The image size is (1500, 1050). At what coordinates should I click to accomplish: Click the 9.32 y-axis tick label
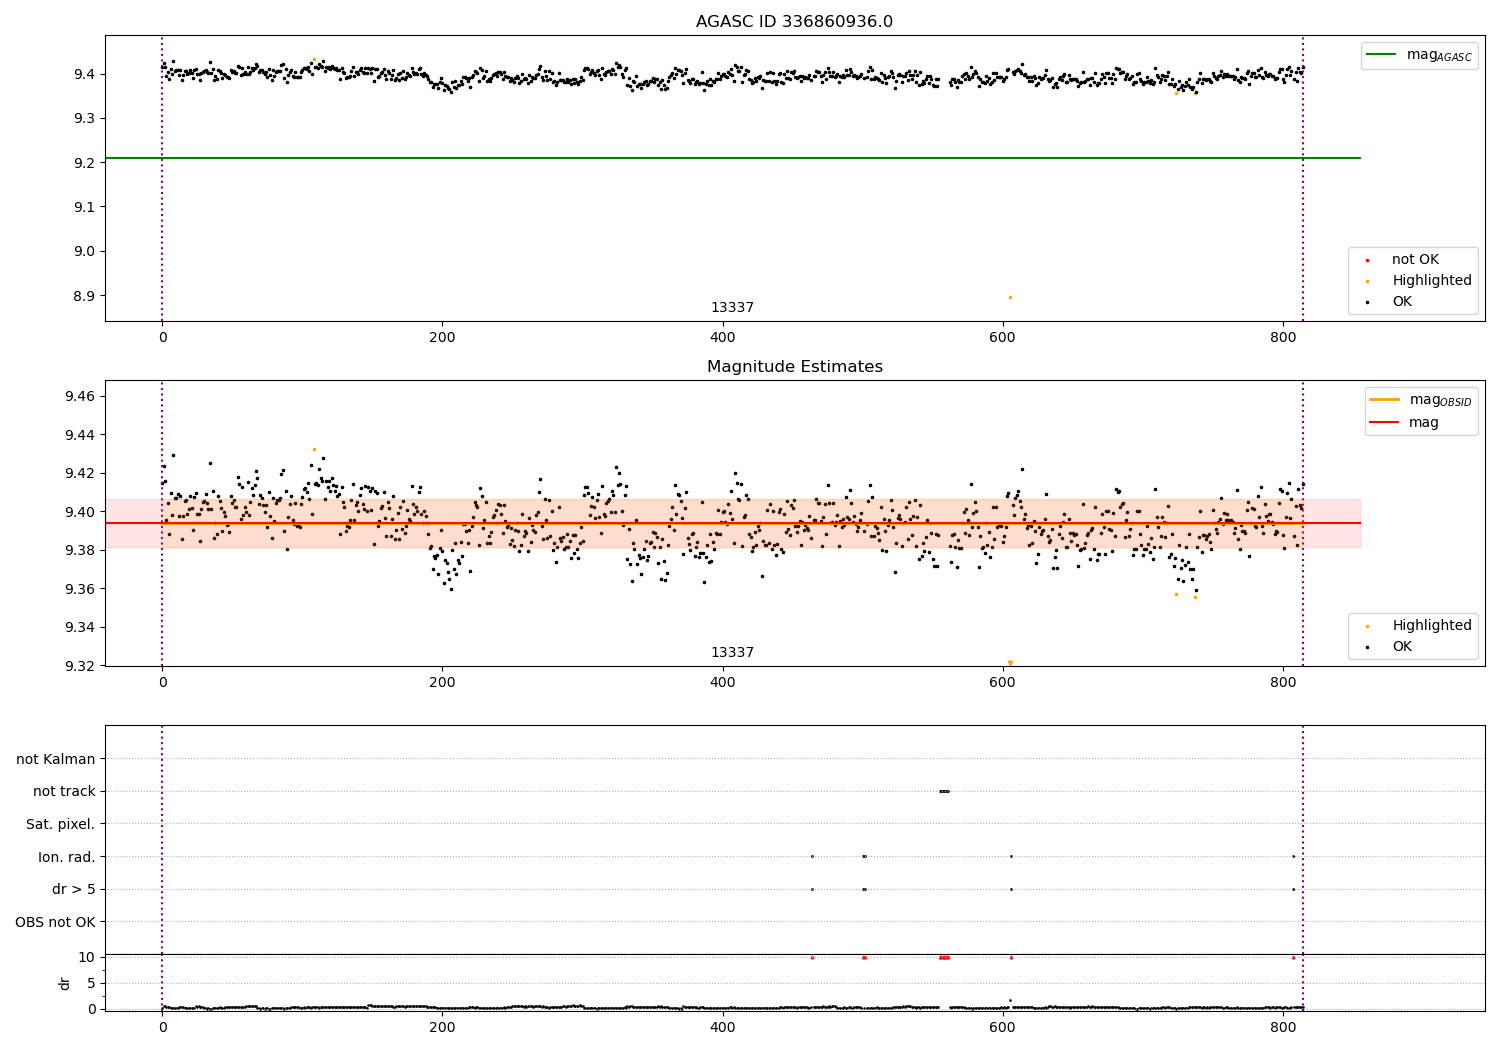pyautogui.click(x=81, y=666)
